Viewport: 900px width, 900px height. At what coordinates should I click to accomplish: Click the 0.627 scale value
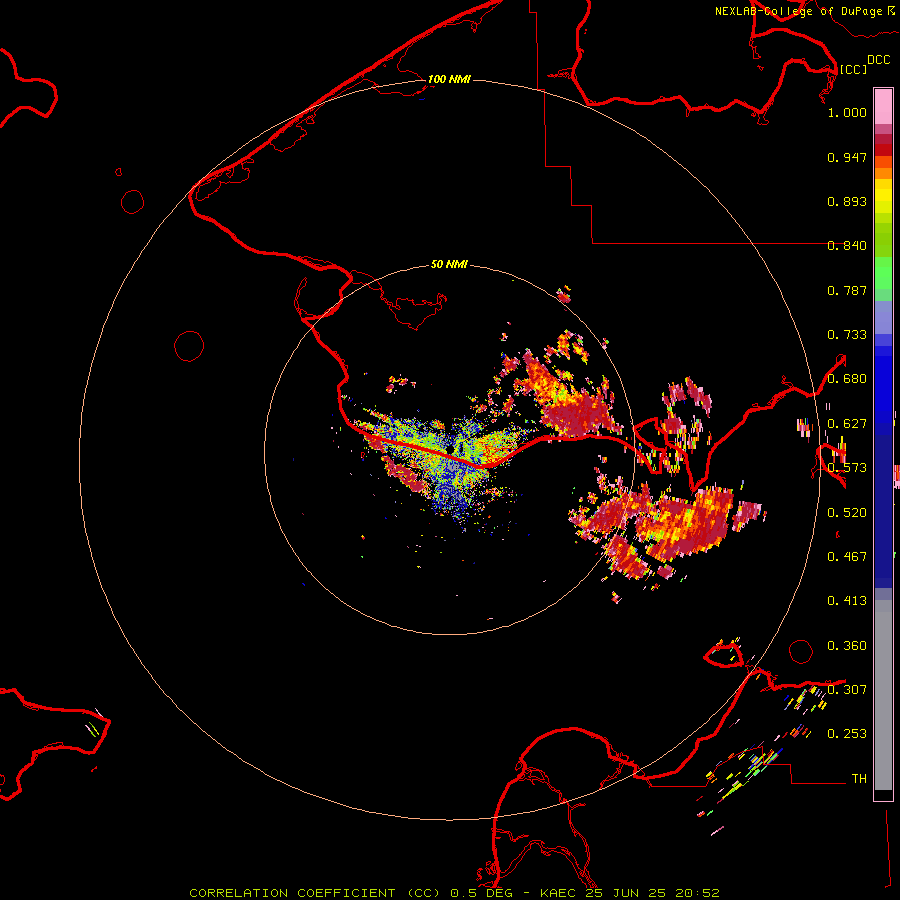coord(847,424)
